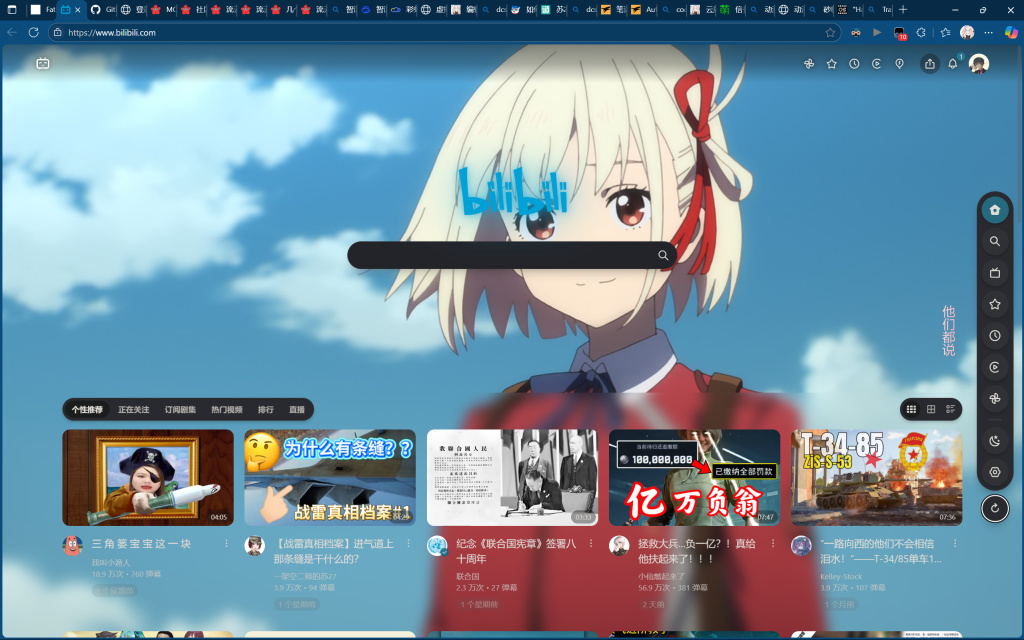
Task: Open browser profile avatar menu
Action: (967, 32)
